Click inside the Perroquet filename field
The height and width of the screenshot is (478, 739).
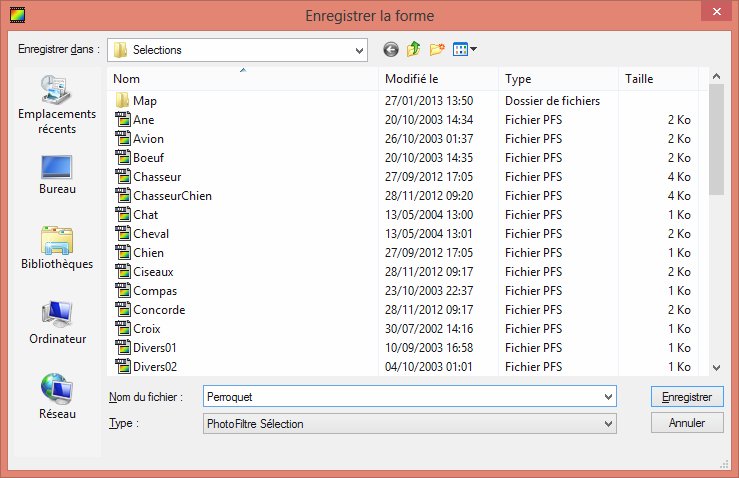coord(400,397)
